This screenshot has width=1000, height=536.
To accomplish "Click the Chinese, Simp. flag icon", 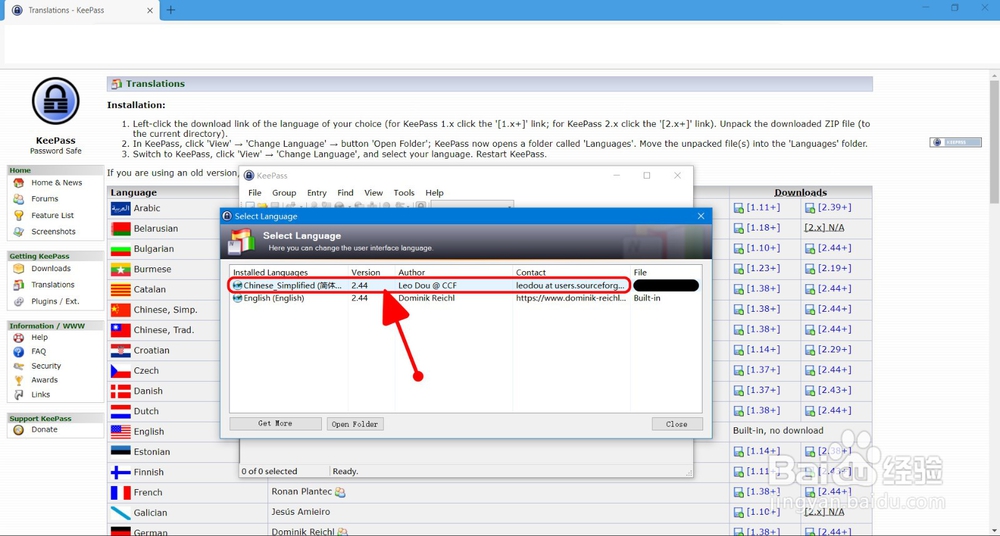I will pos(121,309).
